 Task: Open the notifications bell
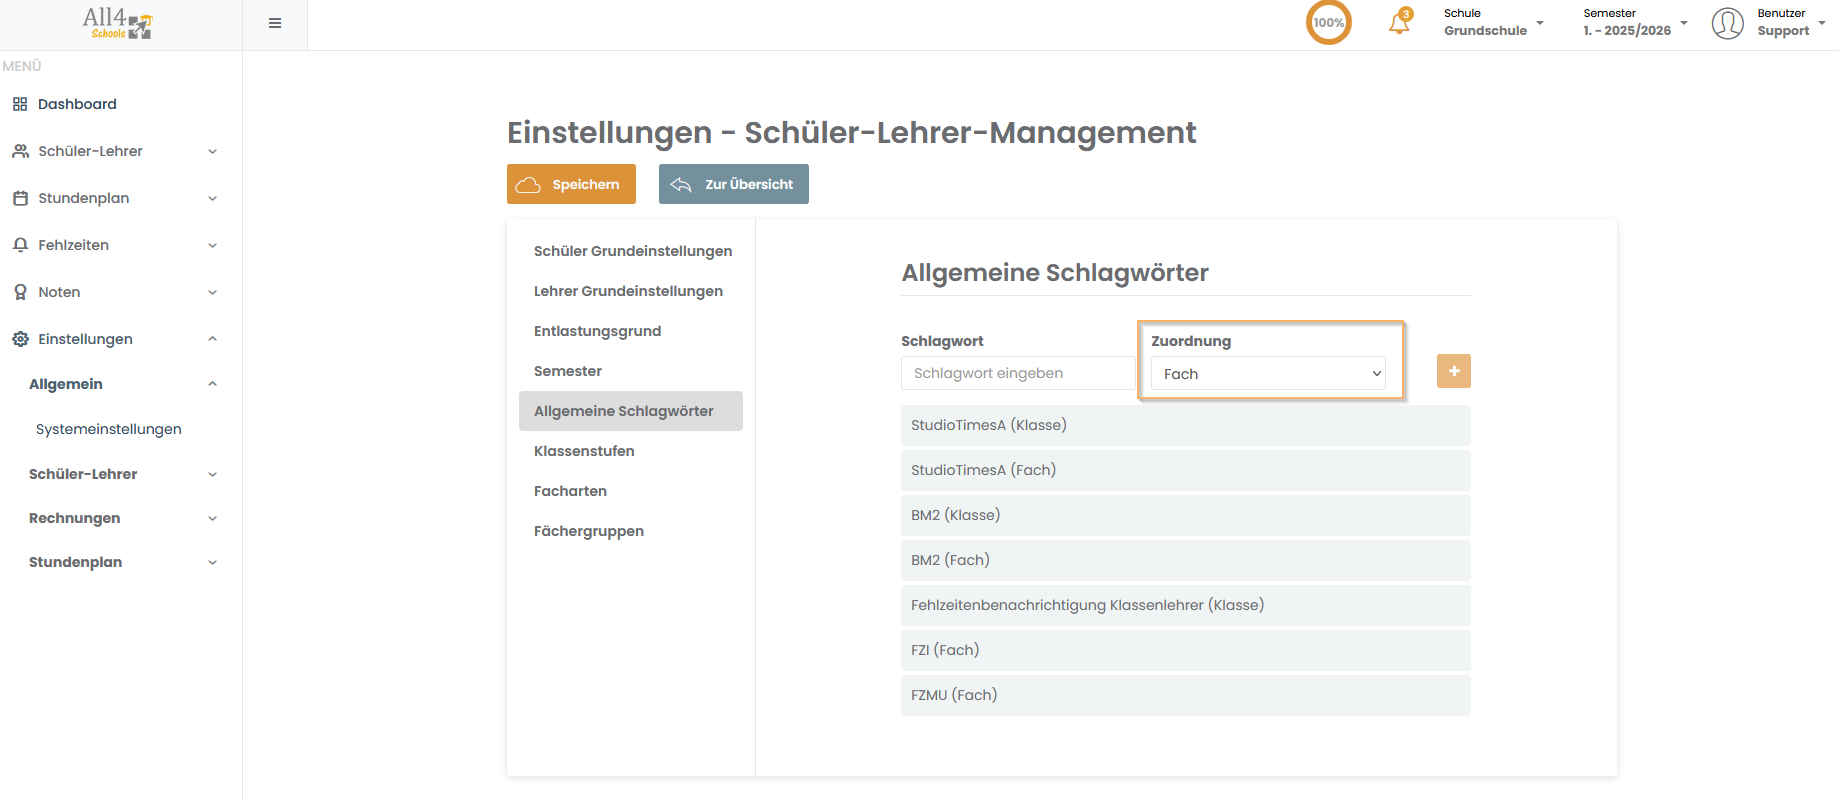click(x=1400, y=22)
